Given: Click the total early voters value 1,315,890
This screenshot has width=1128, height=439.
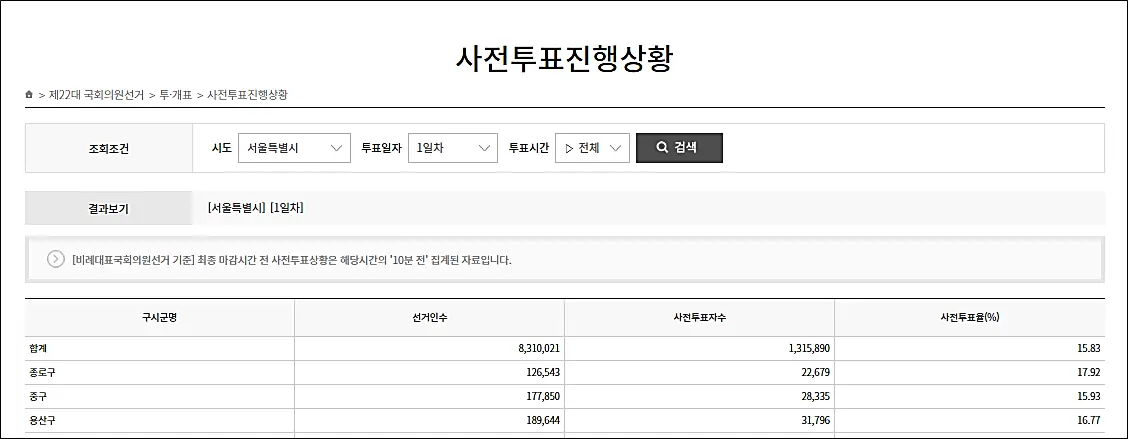Looking at the screenshot, I should click(809, 348).
